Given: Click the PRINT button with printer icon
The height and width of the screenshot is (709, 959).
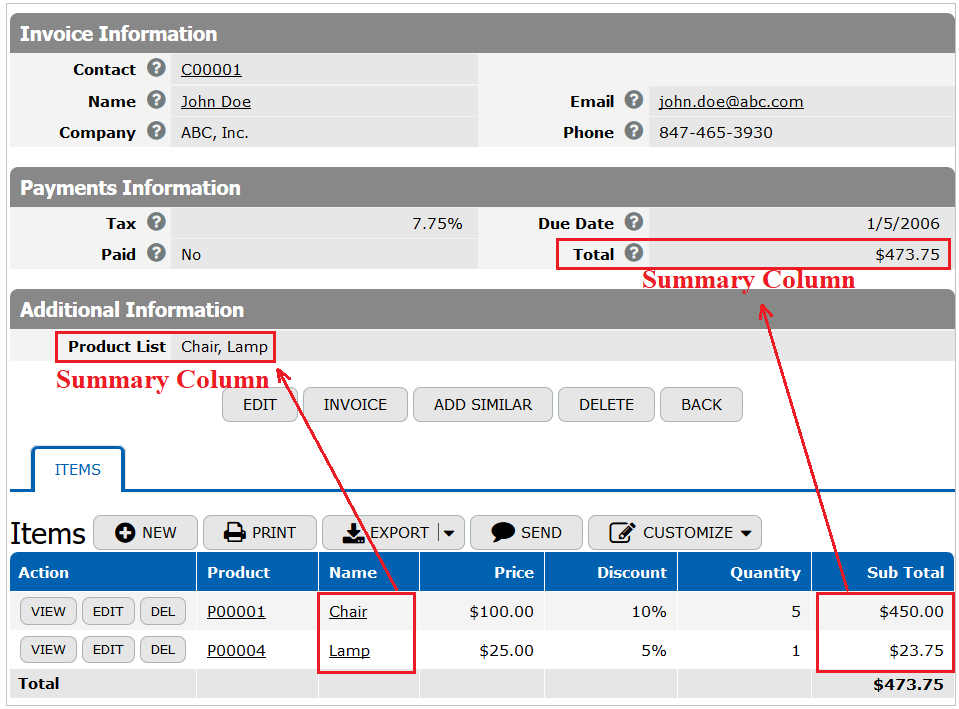Looking at the screenshot, I should tap(260, 532).
